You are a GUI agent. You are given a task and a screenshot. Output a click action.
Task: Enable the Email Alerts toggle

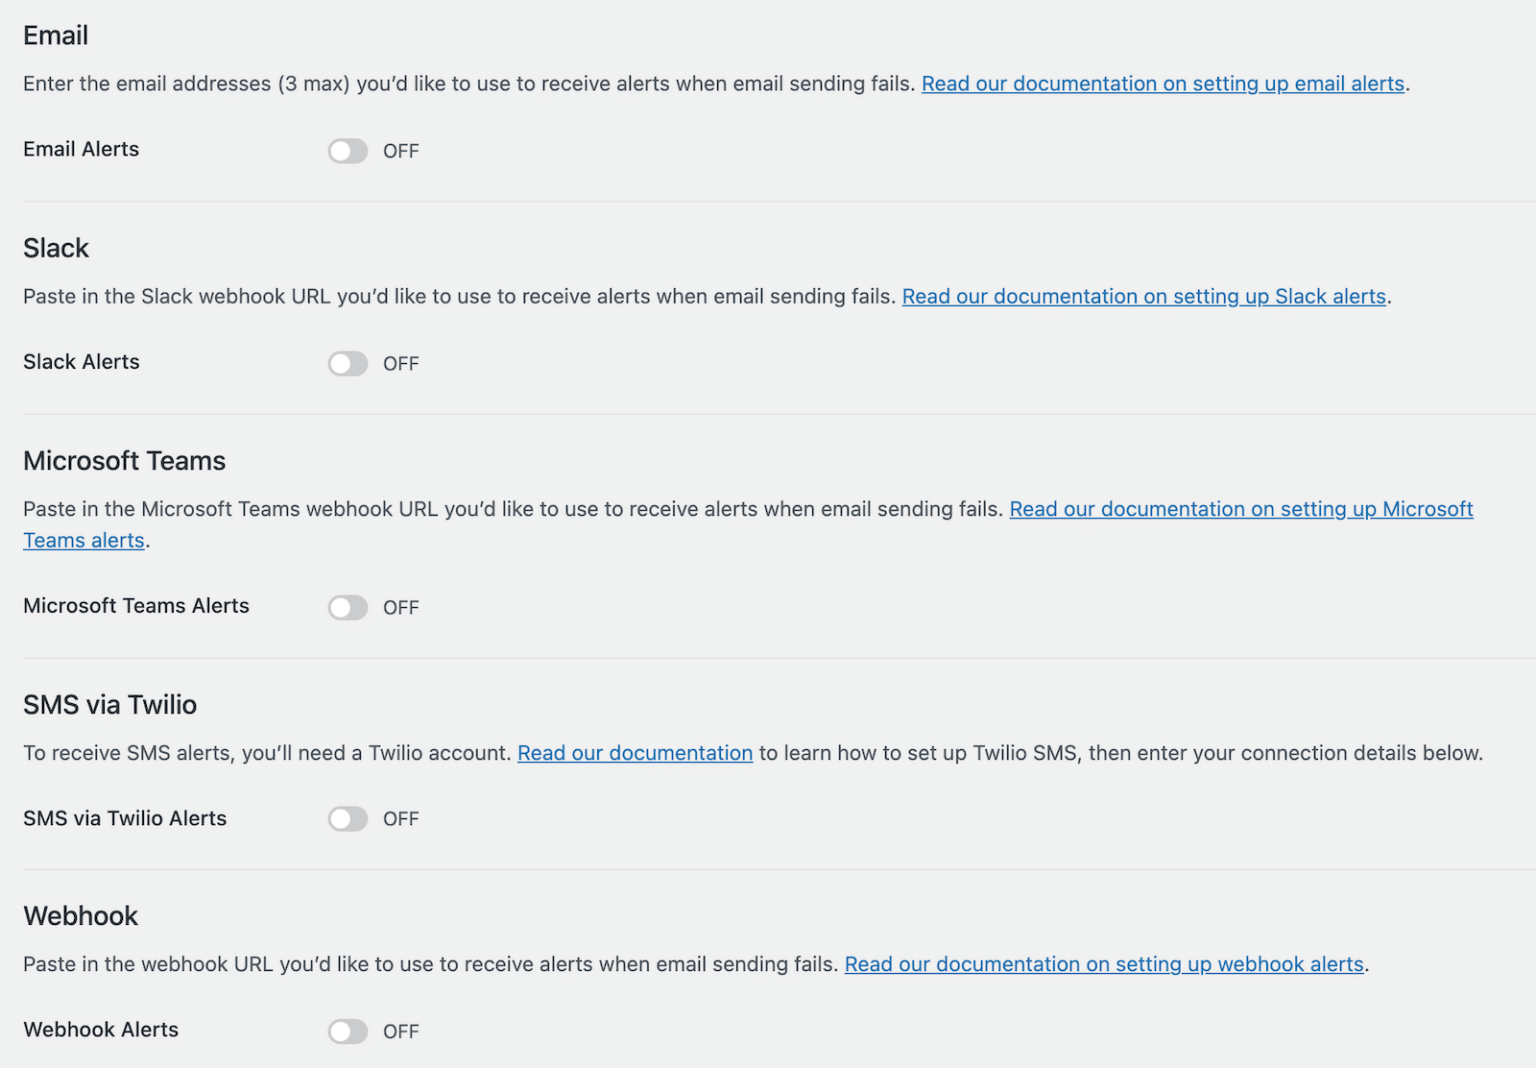coord(347,151)
